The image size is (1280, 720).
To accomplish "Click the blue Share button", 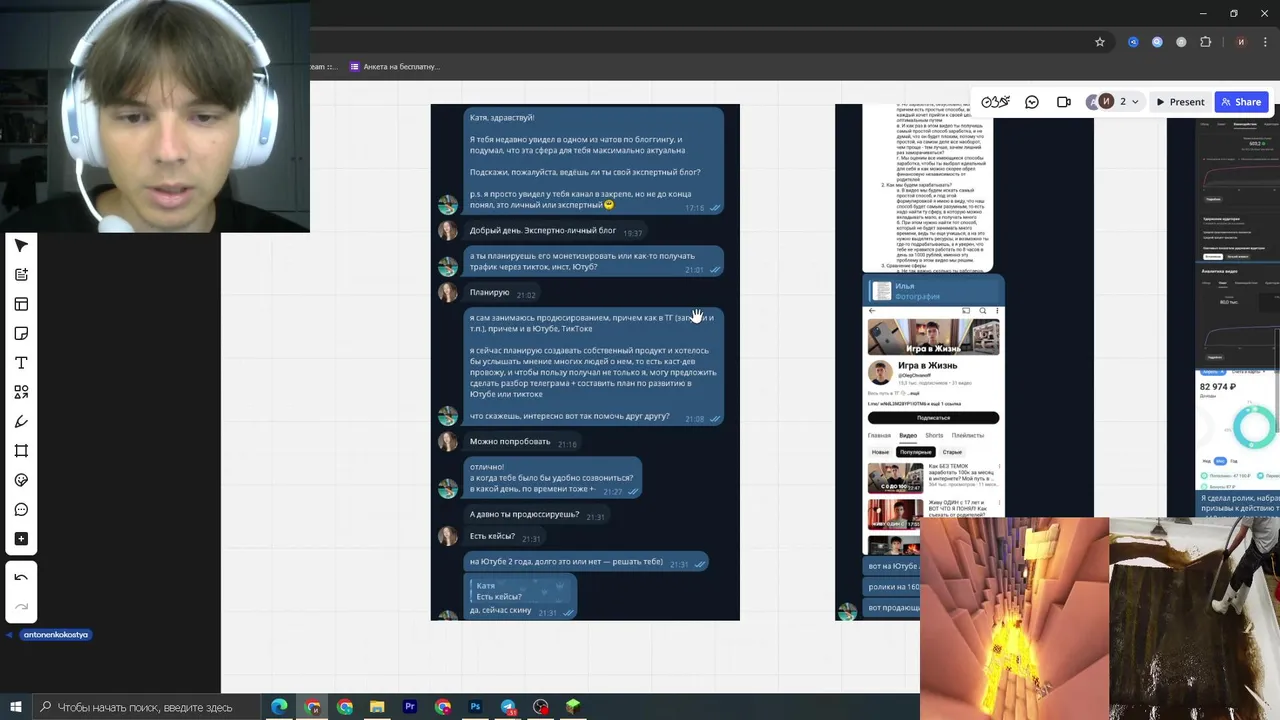I will 1241,102.
